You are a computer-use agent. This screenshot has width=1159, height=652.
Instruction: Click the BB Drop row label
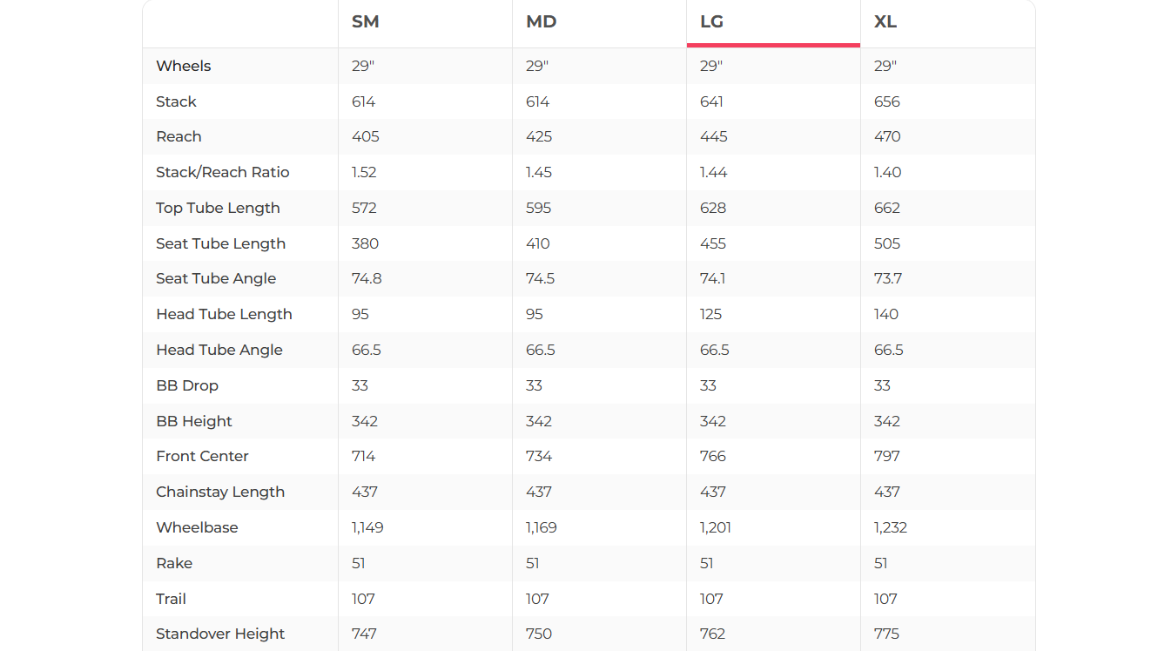pyautogui.click(x=187, y=386)
